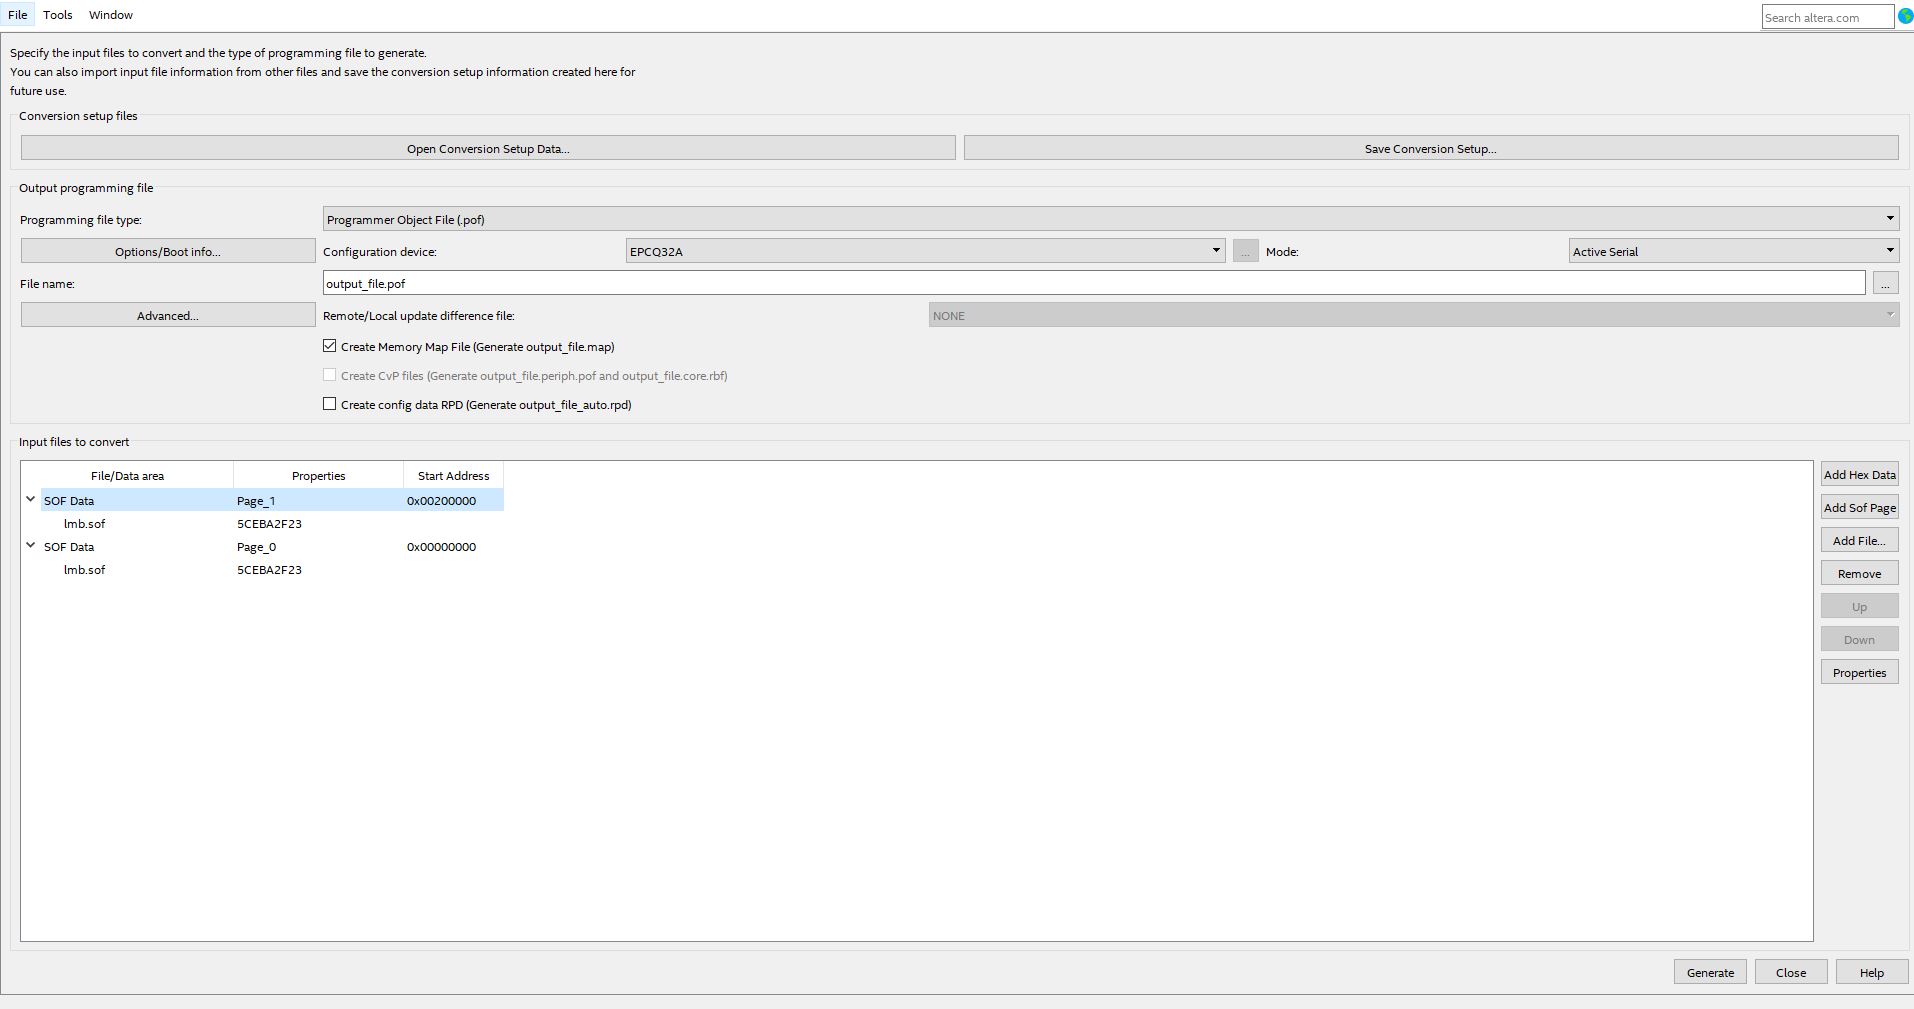This screenshot has width=1914, height=1009.
Task: Click Open Conversion Setup Data button
Action: pos(488,148)
